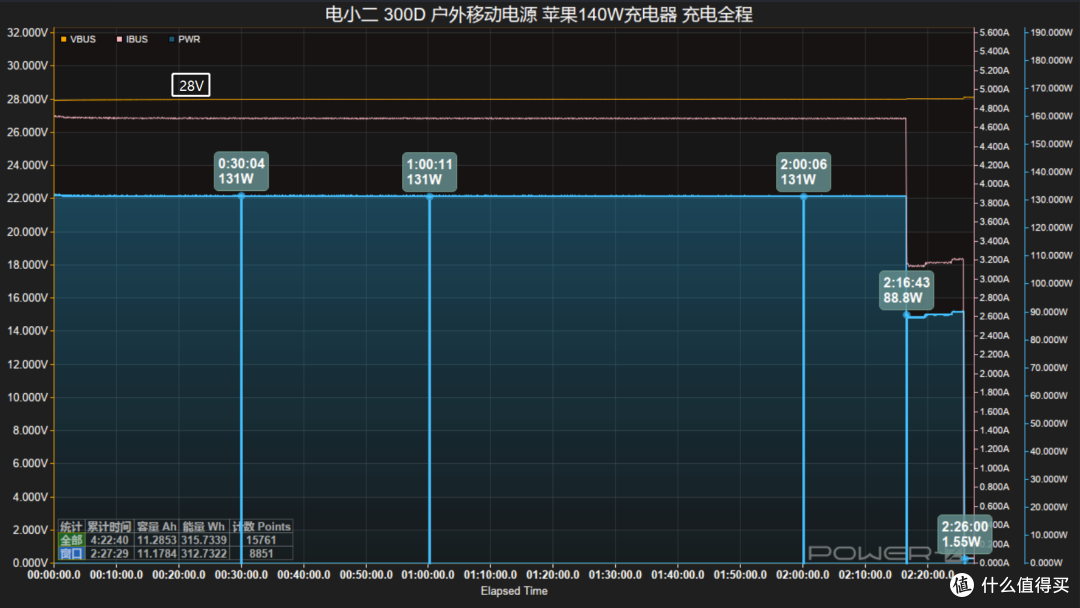
Task: Click the 15761 points cell
Action: (x=261, y=540)
